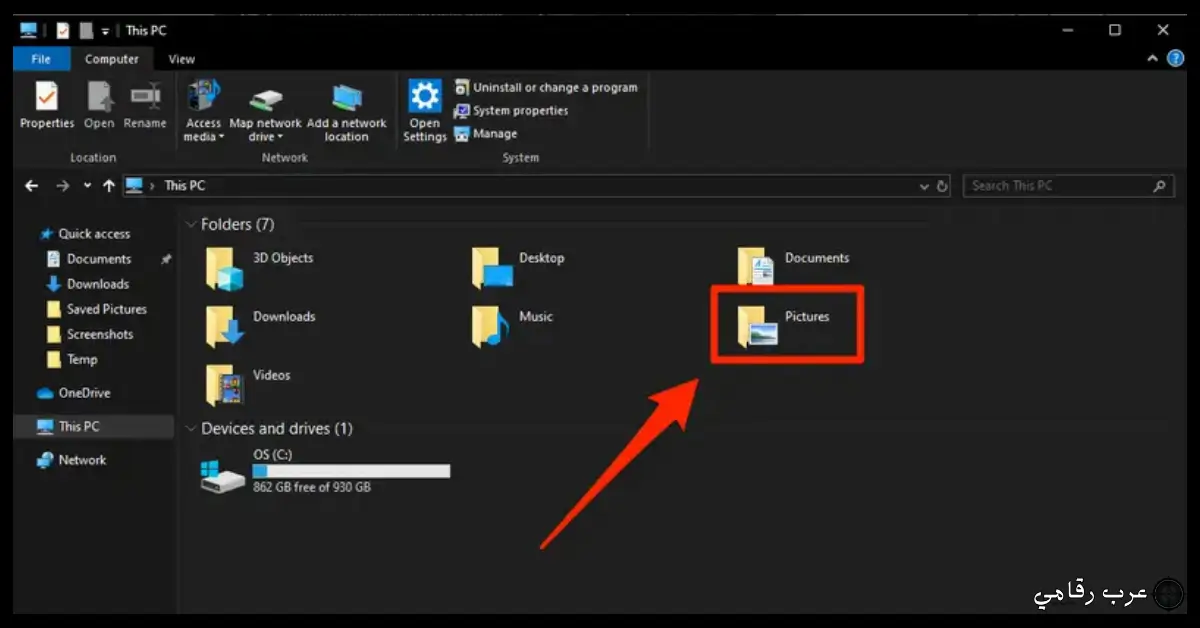
Task: Select the Music folder icon
Action: tap(491, 326)
